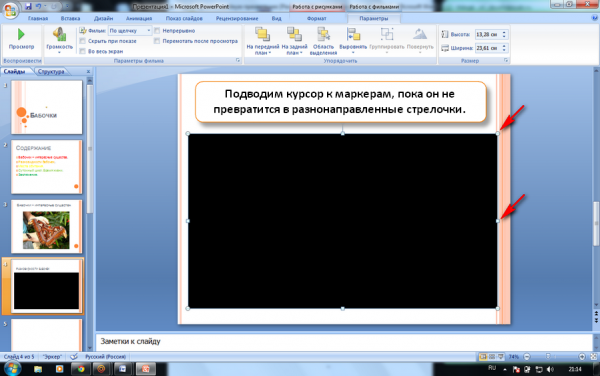
Task: Zoom out with the minus button
Action: [x=527, y=357]
